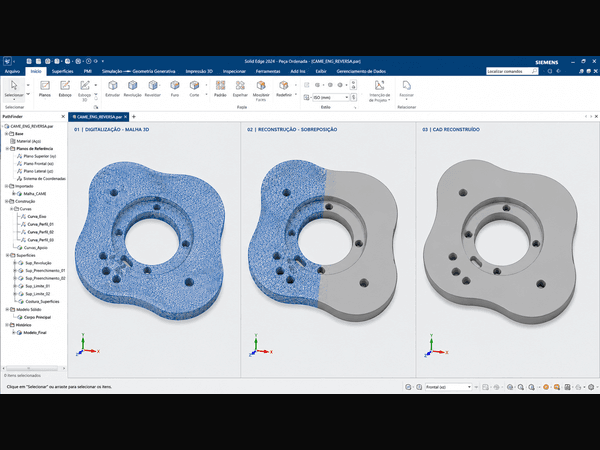Expand the Modelo_Final history node
Viewport: 600px width, 450px height.
pyautogui.click(x=14, y=333)
